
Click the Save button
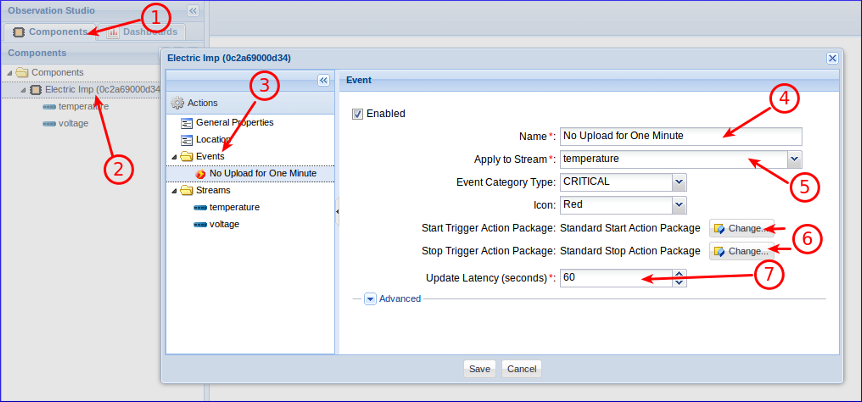[x=480, y=369]
